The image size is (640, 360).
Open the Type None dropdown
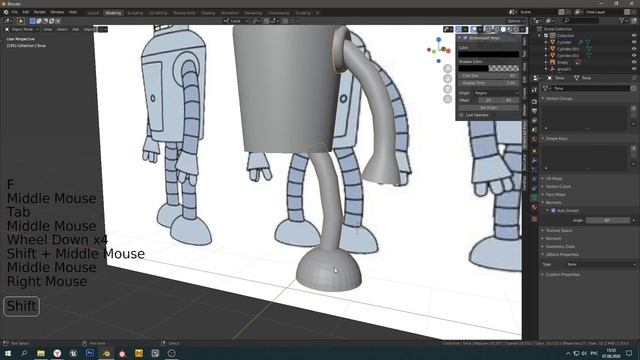[601, 264]
